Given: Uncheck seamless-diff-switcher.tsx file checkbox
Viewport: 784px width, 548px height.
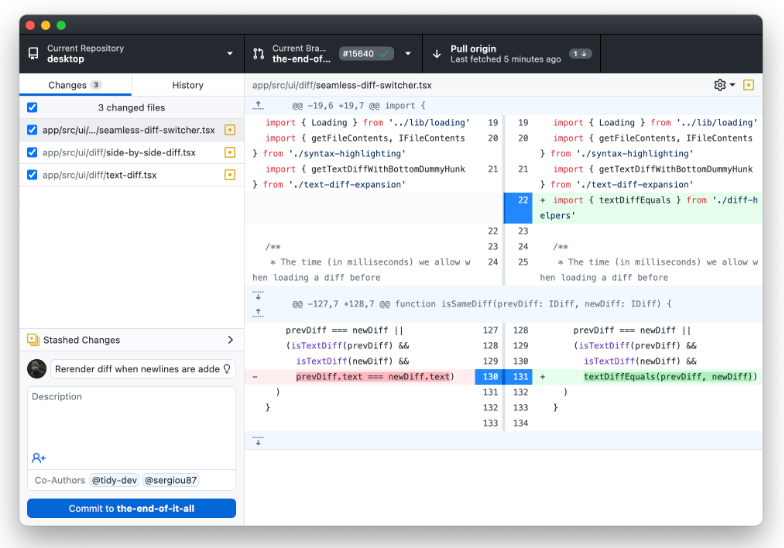Looking at the screenshot, I should click(x=32, y=130).
